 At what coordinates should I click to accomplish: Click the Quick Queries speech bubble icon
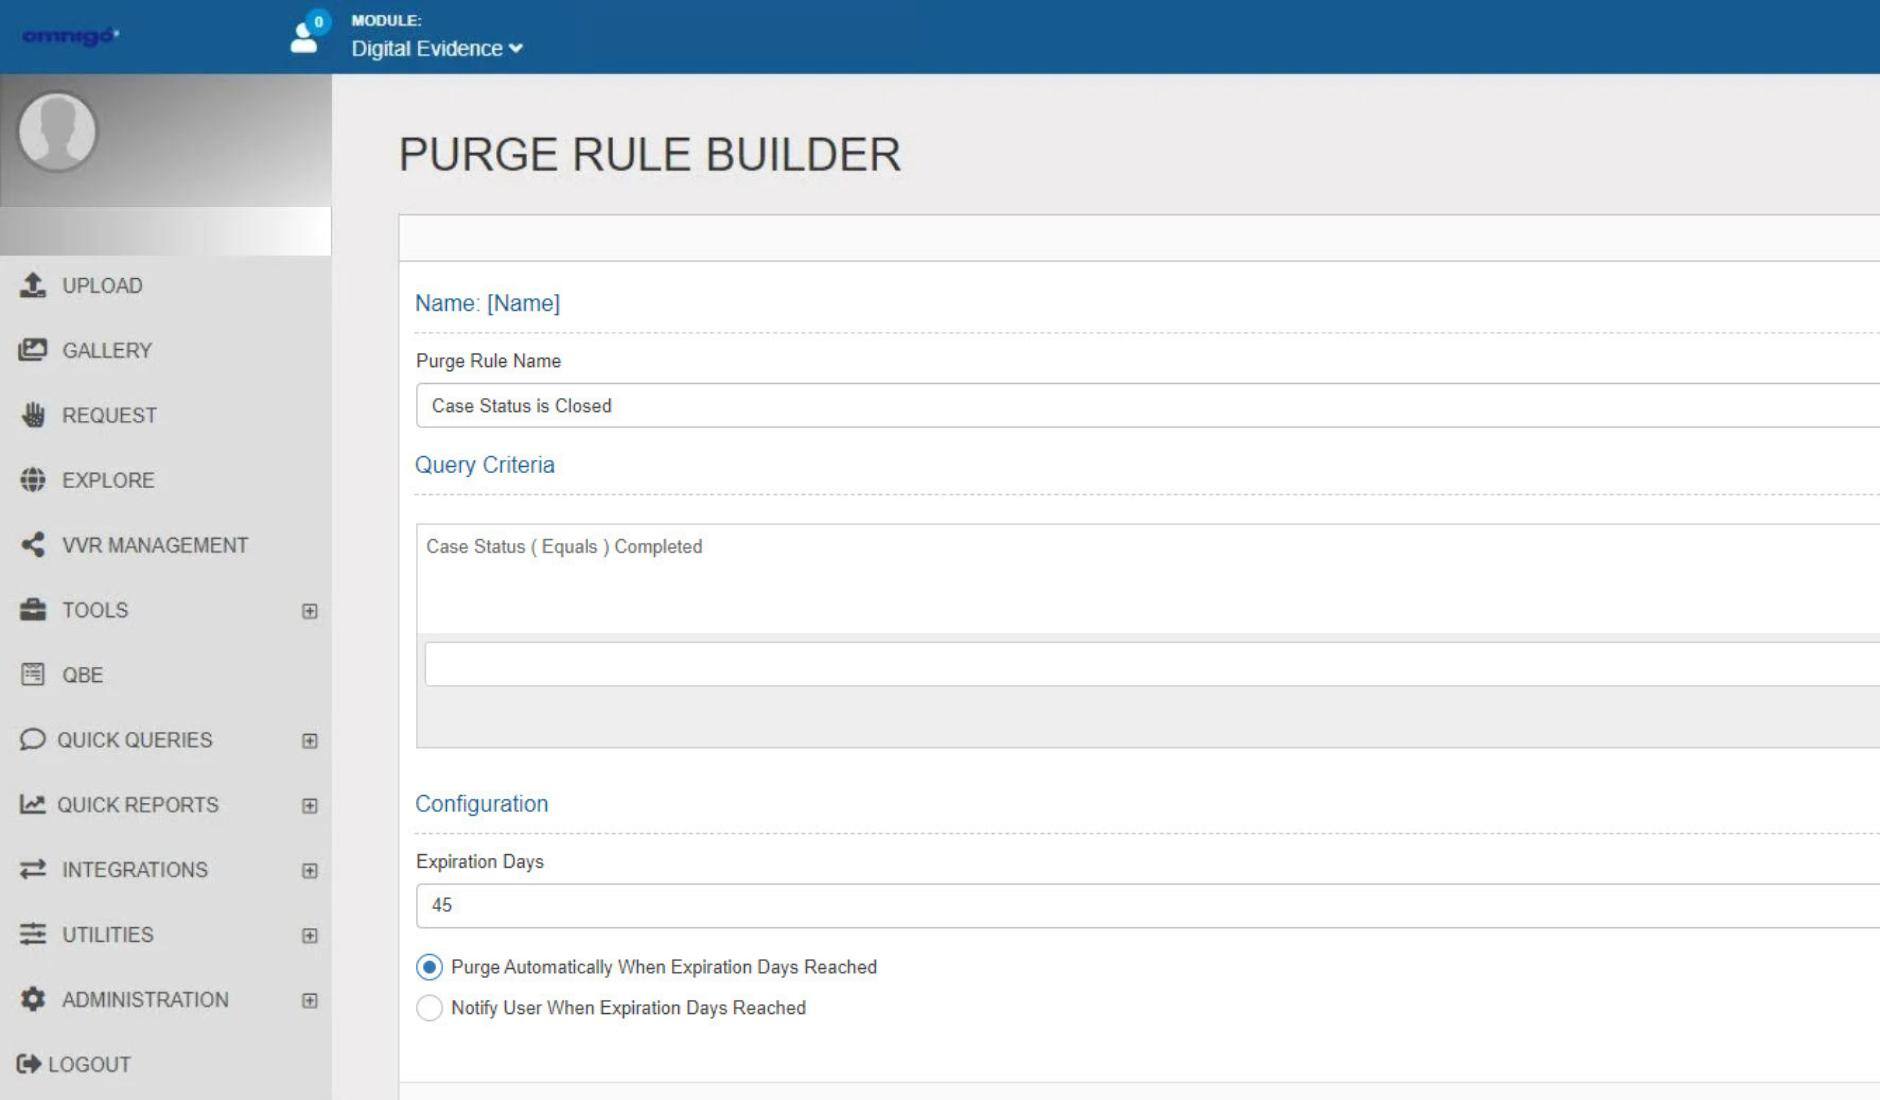click(32, 740)
